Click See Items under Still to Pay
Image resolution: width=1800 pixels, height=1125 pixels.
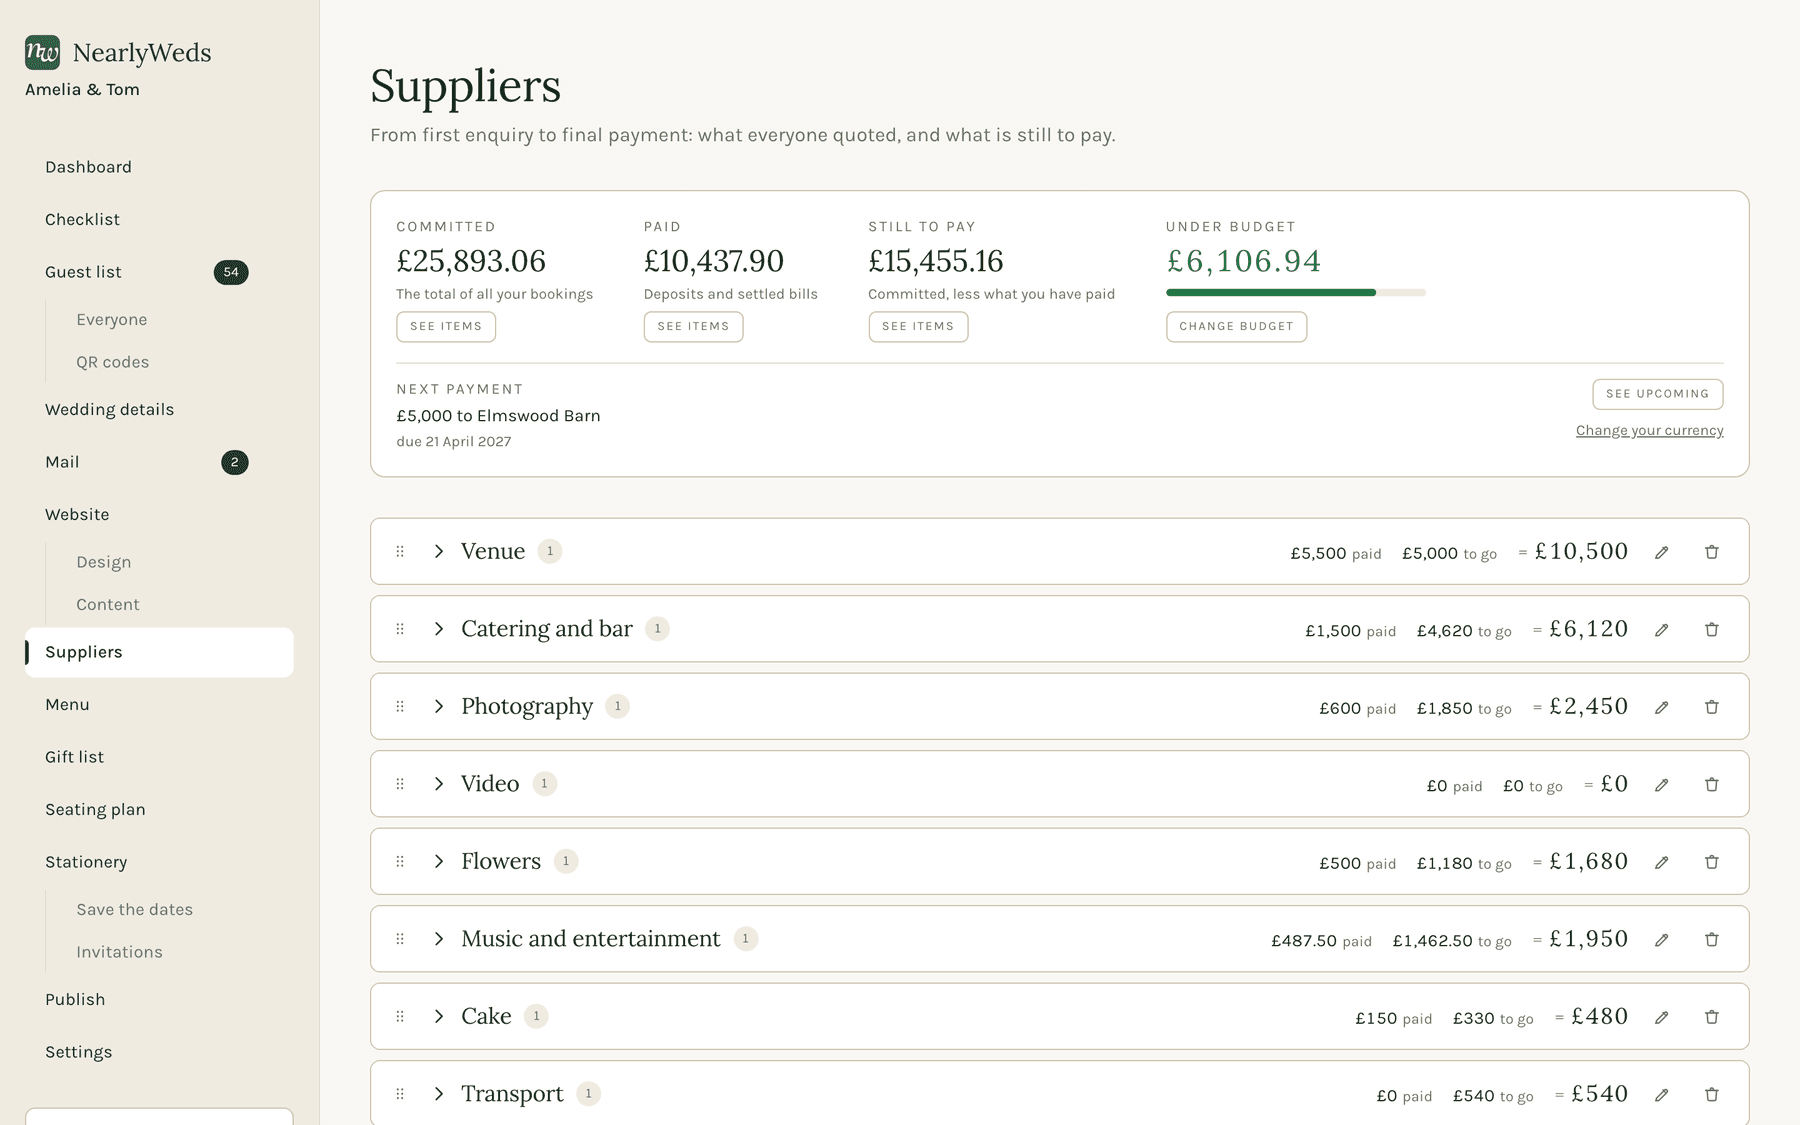(x=918, y=326)
